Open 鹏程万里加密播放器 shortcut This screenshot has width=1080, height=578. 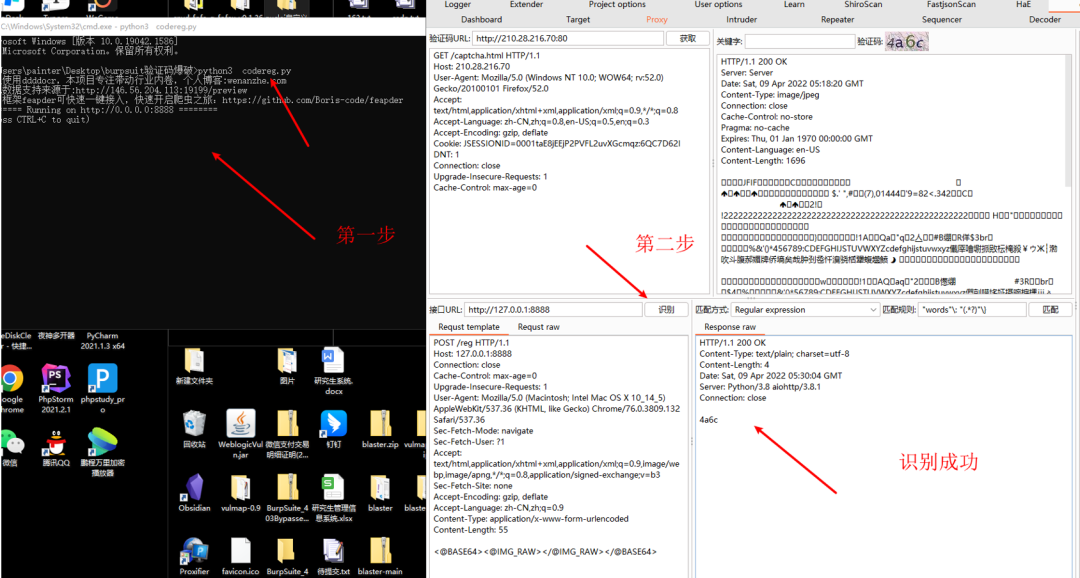102,443
